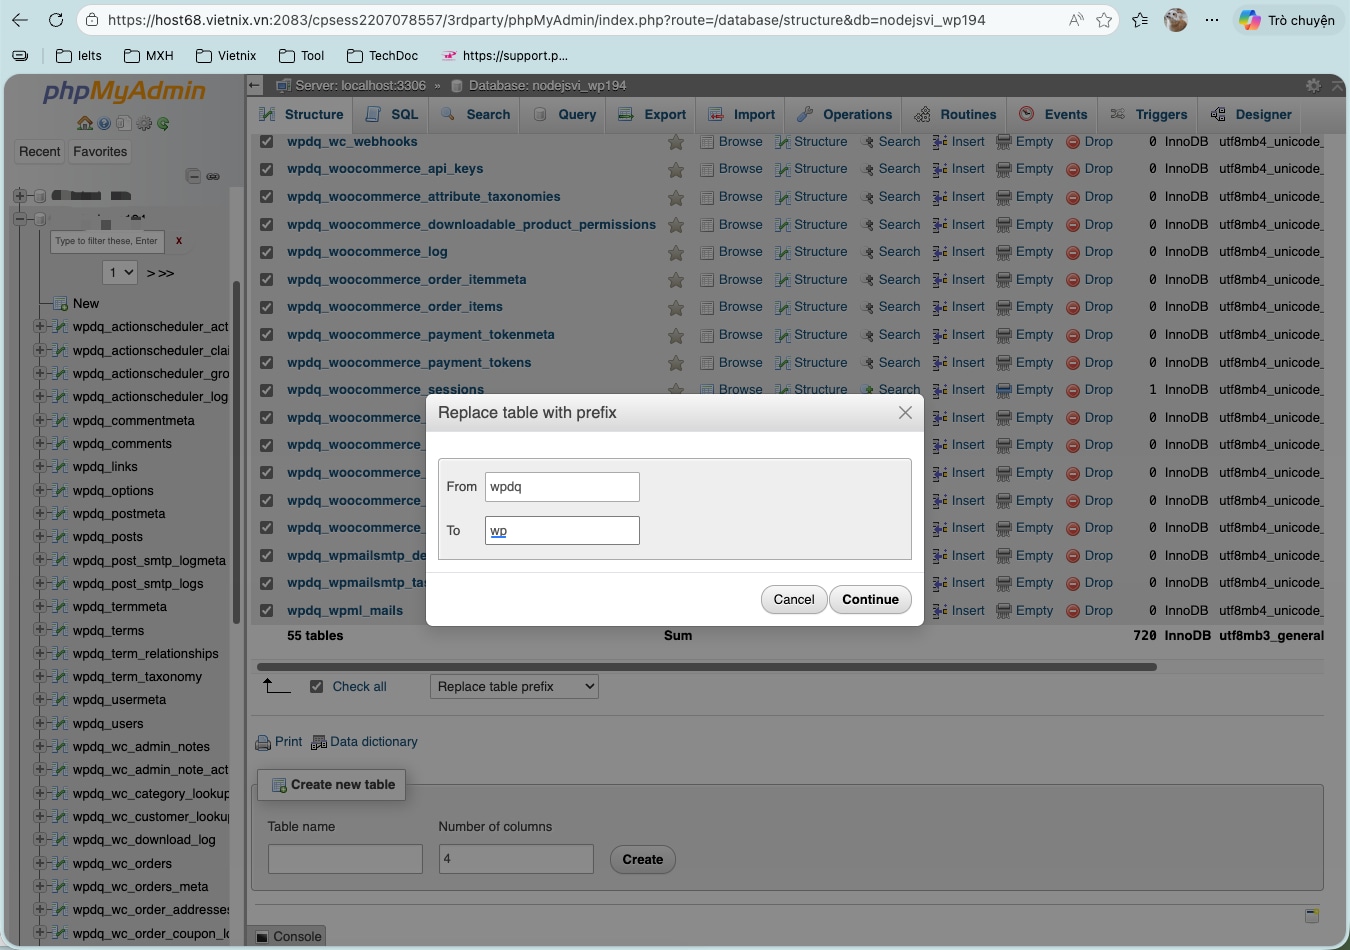Open the Recent tables button
Image resolution: width=1350 pixels, height=950 pixels.
click(40, 152)
